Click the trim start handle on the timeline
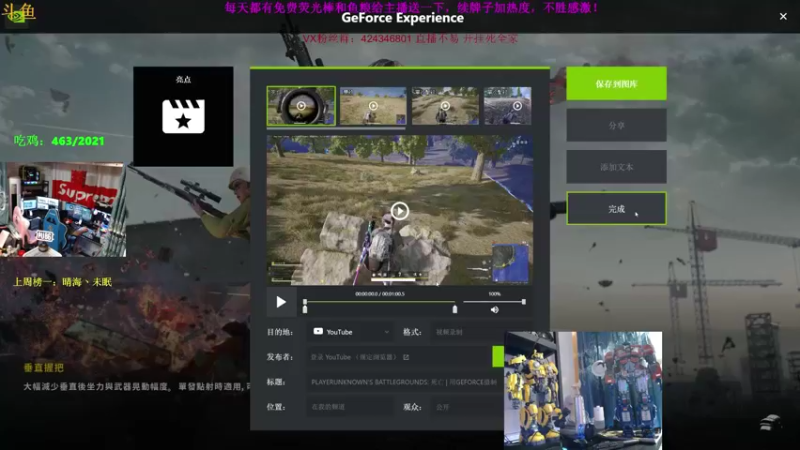800x450 pixels. coord(305,310)
